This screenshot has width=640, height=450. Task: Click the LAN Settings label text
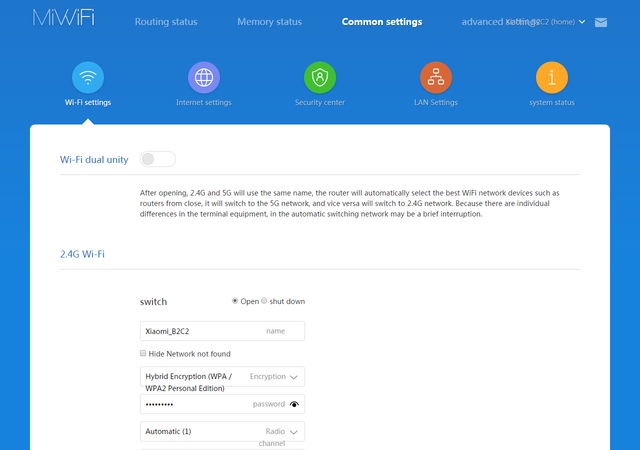point(436,102)
